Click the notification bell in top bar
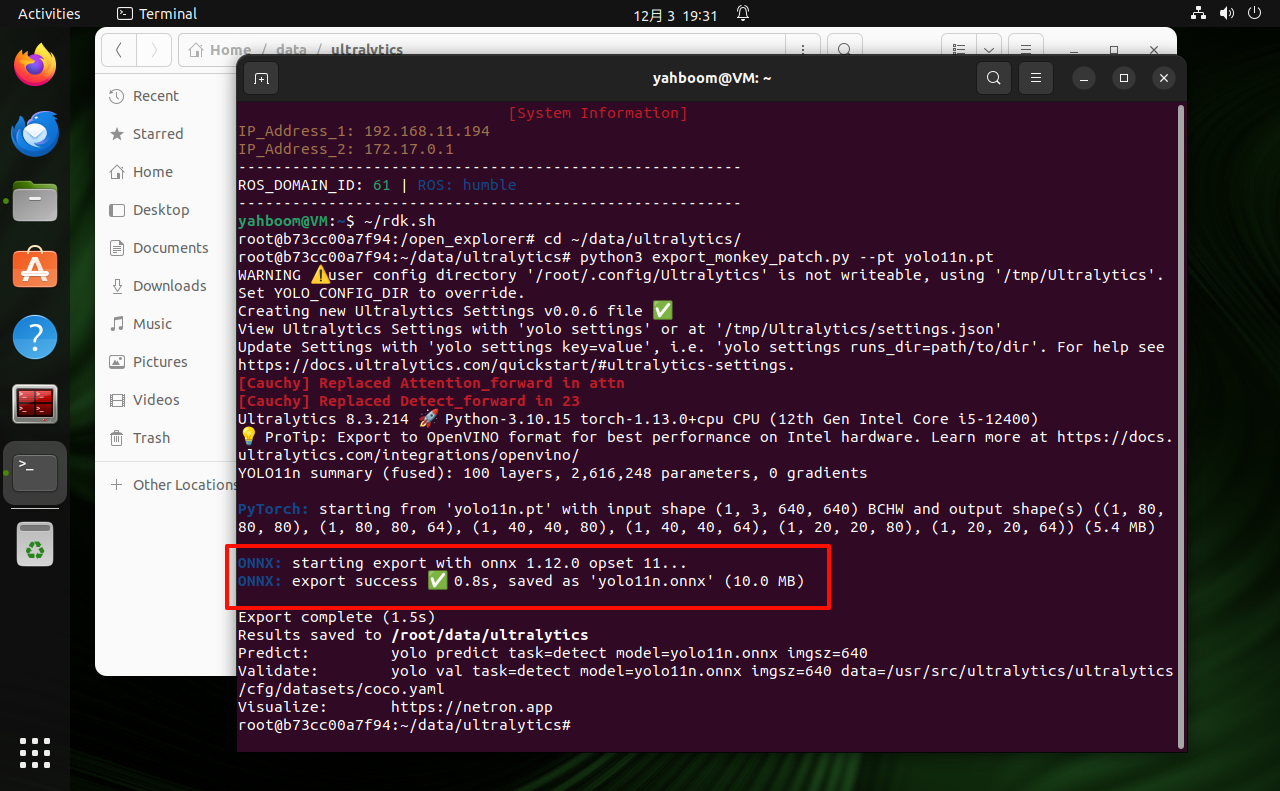The height and width of the screenshot is (791, 1280). tap(743, 14)
